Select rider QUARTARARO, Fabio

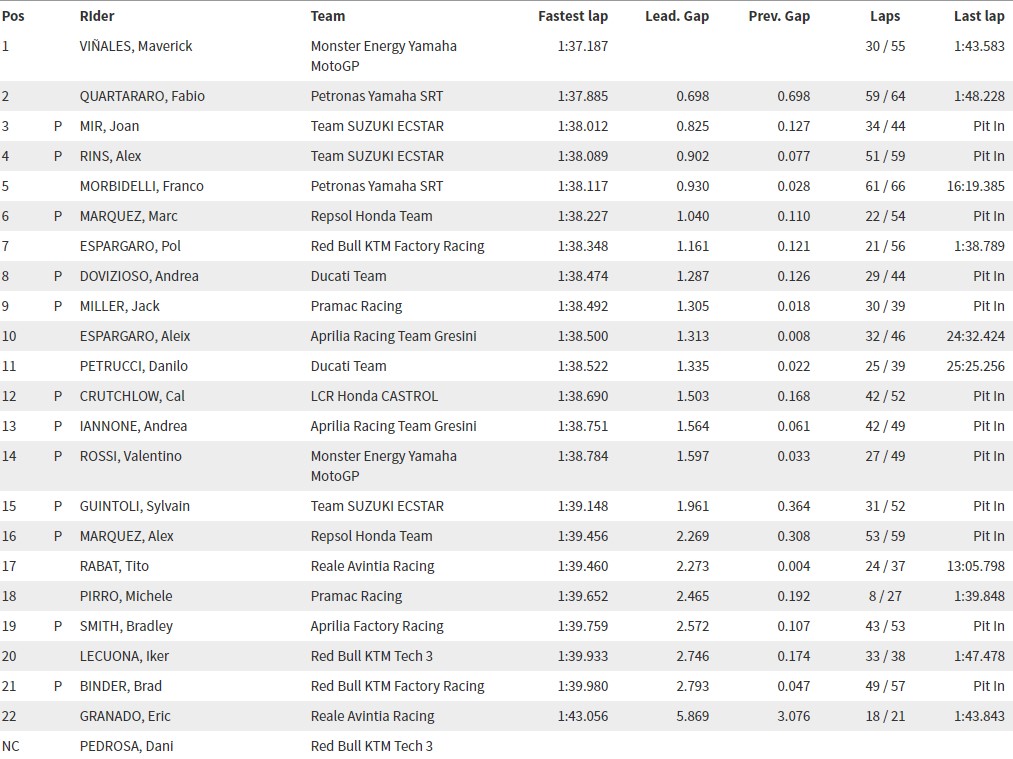(142, 96)
